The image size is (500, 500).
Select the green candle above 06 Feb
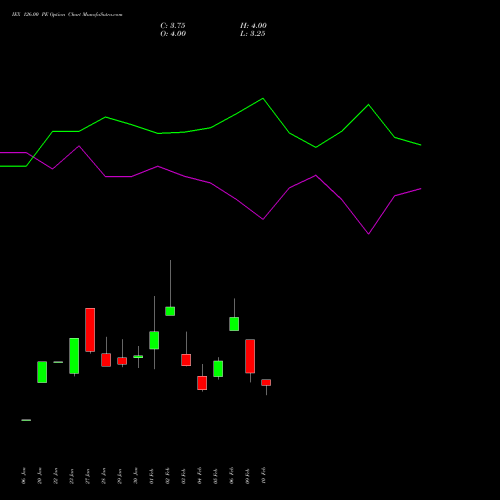click(x=234, y=324)
